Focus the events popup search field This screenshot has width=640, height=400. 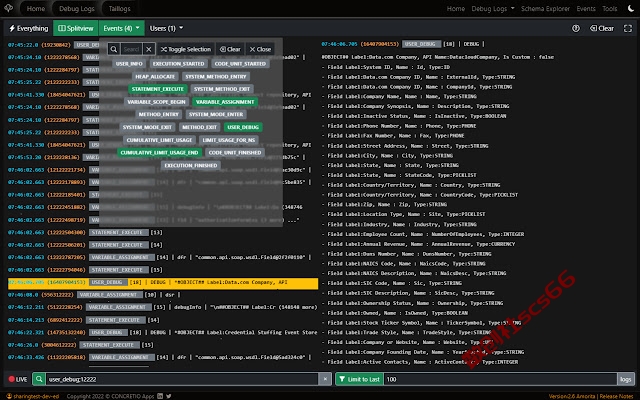131,49
